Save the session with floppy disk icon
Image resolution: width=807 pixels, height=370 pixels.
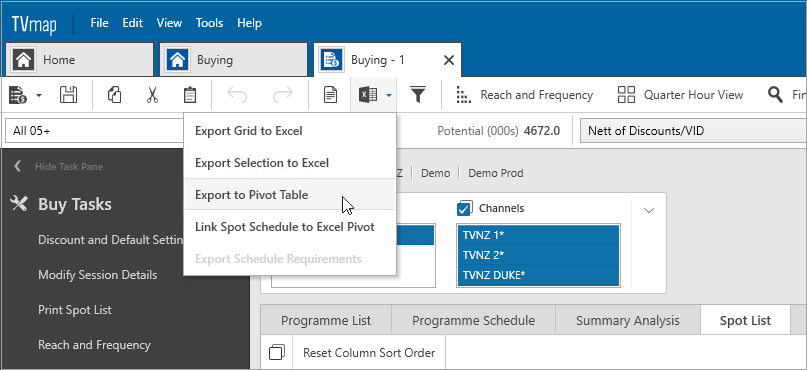click(x=68, y=95)
